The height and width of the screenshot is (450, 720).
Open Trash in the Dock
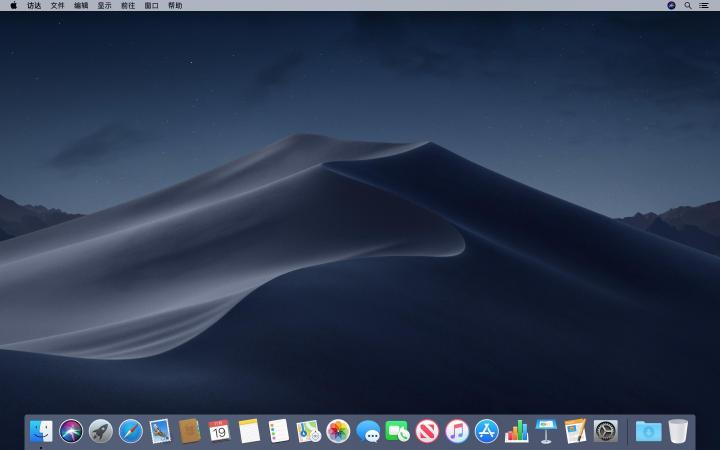click(678, 431)
